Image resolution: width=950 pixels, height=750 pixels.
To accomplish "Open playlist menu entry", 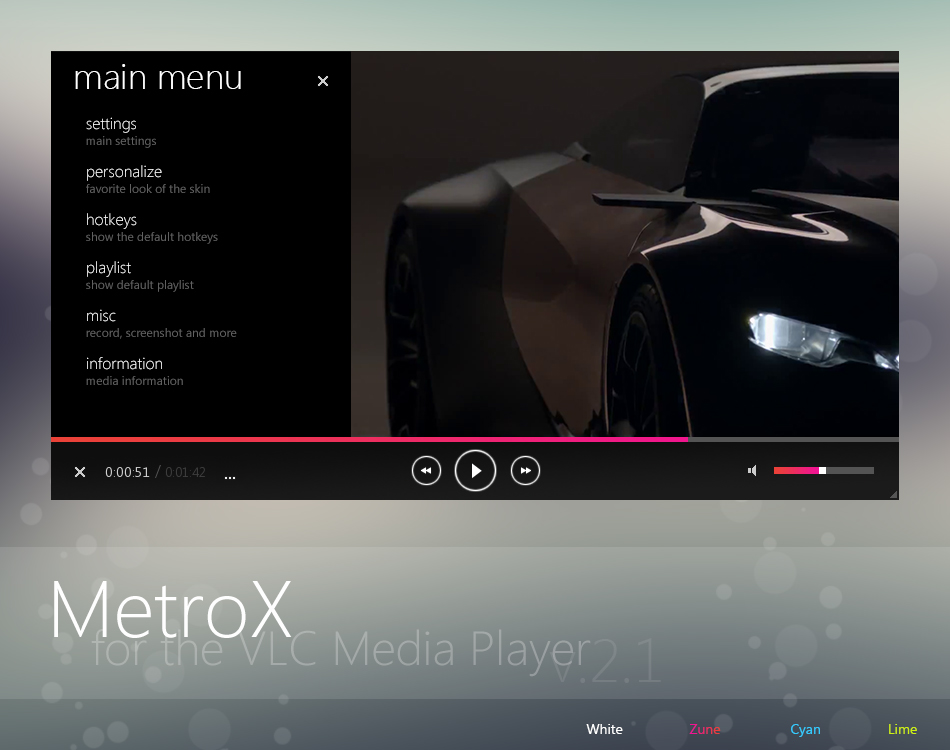I will tap(108, 267).
